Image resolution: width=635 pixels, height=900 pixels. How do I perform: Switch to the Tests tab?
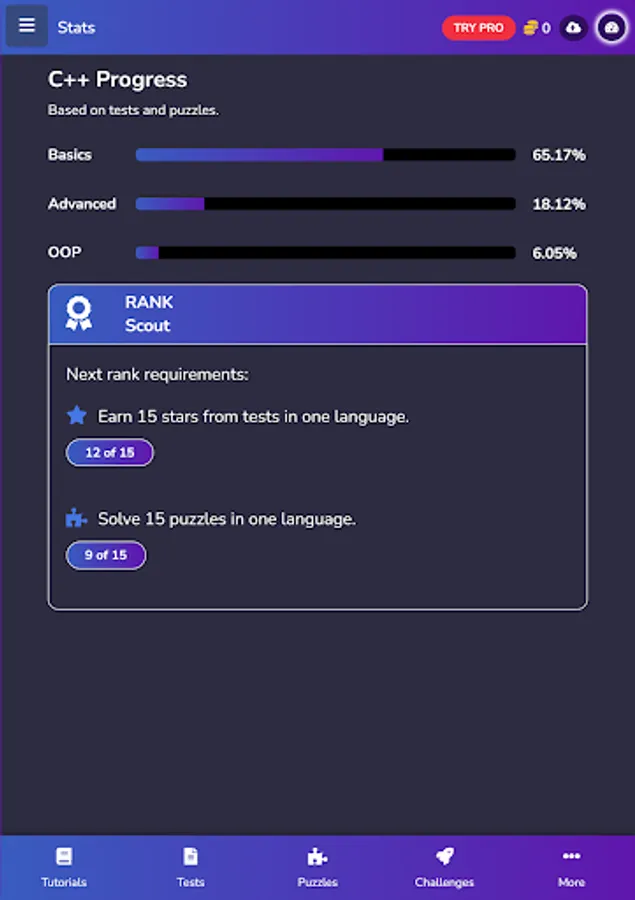(190, 867)
